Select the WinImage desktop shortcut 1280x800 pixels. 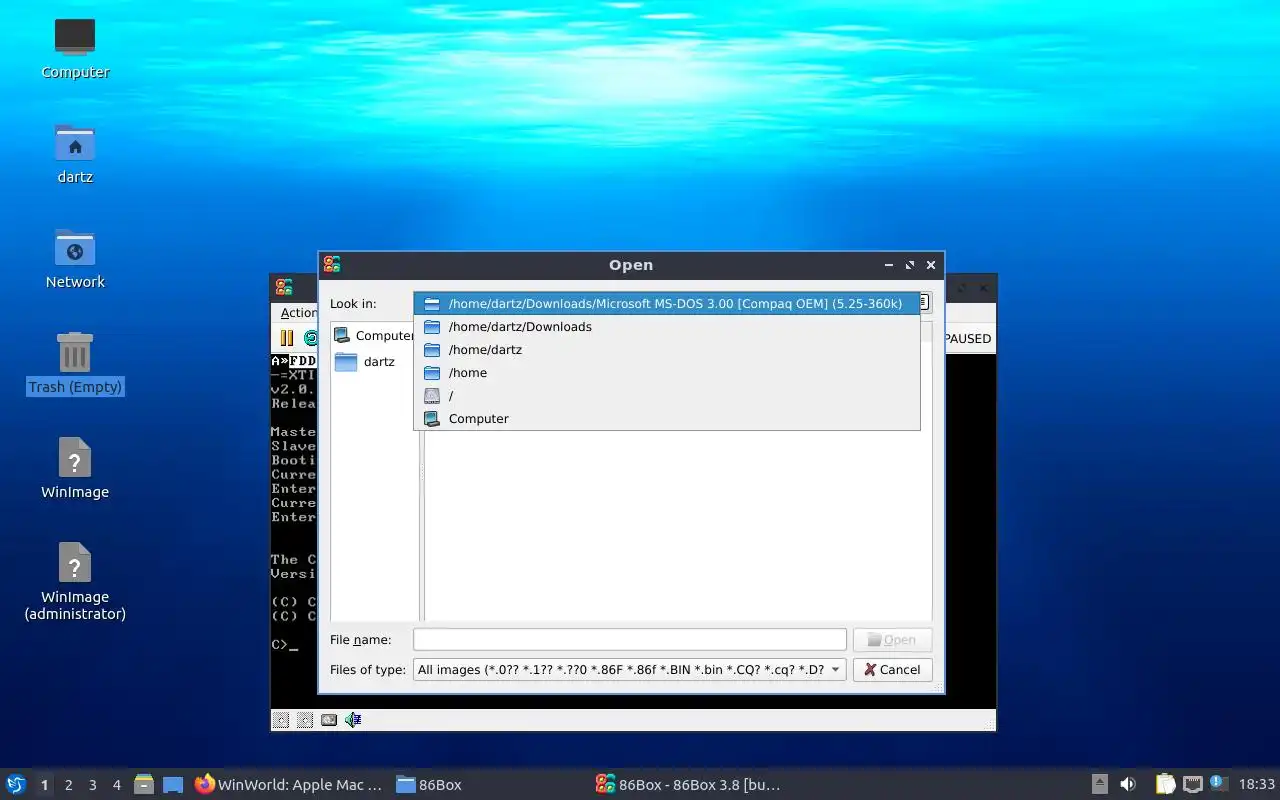[75, 468]
